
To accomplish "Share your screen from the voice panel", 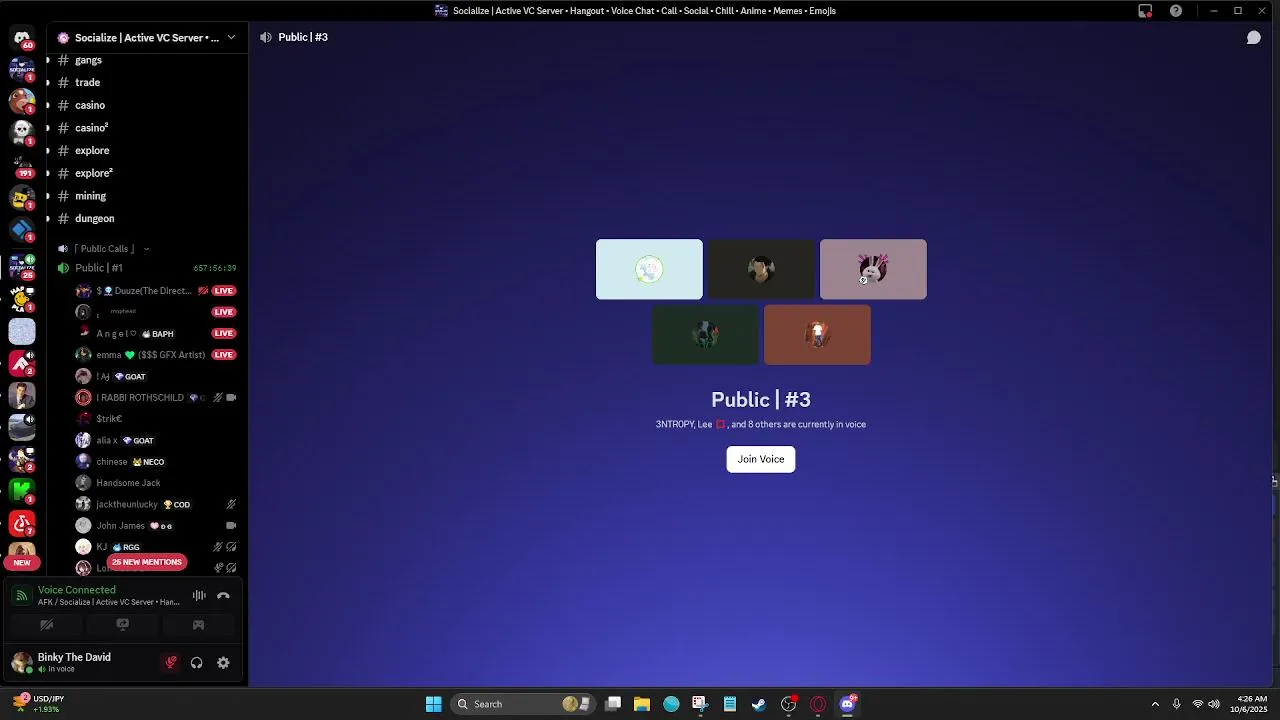I will pos(122,625).
